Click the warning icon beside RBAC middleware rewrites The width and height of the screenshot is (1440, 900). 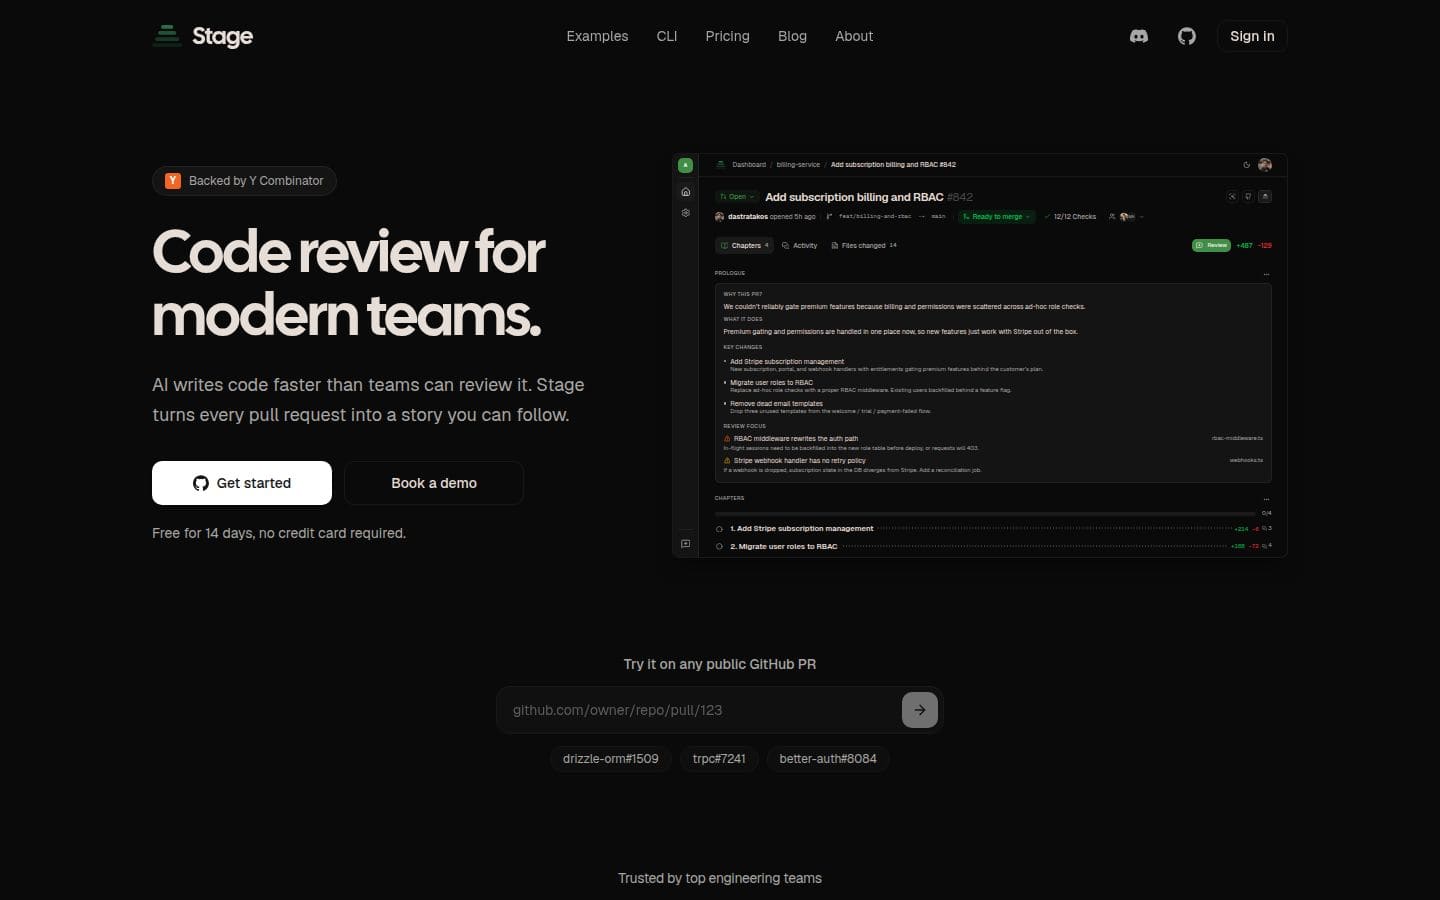coord(727,439)
